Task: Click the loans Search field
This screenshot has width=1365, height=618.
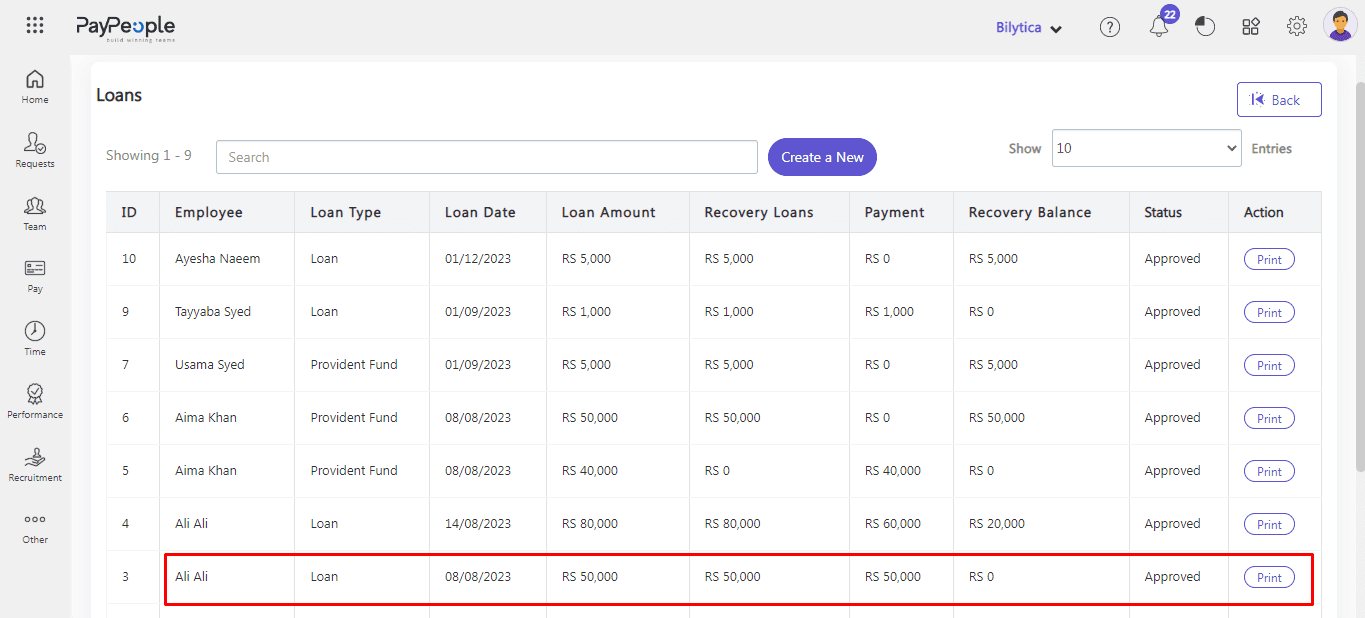Action: [487, 157]
